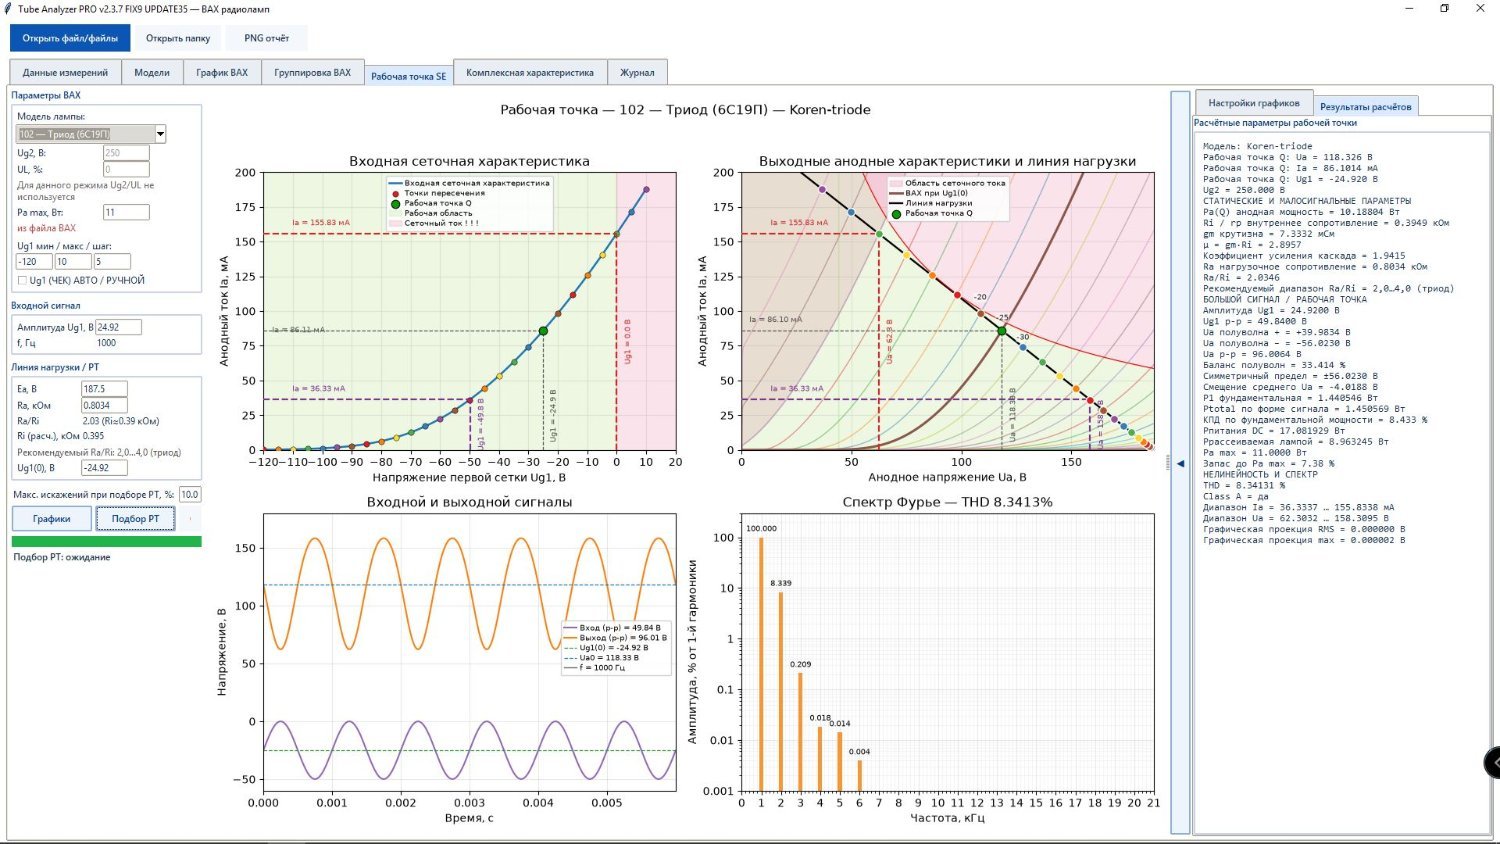Click the green progress bar under Графики
This screenshot has height=844, width=1500.
[106, 542]
